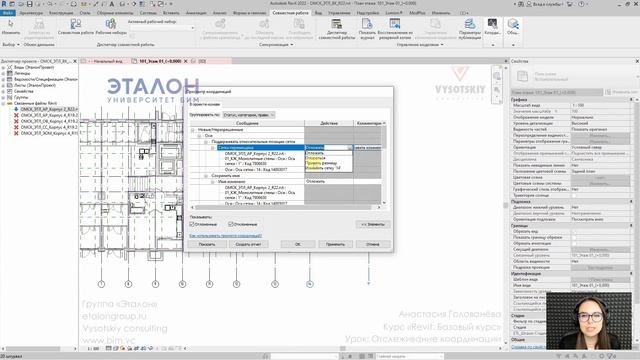Click the 'Отмена' button in the dialog
Image resolution: width=640 pixels, height=360 pixels.
(373, 244)
